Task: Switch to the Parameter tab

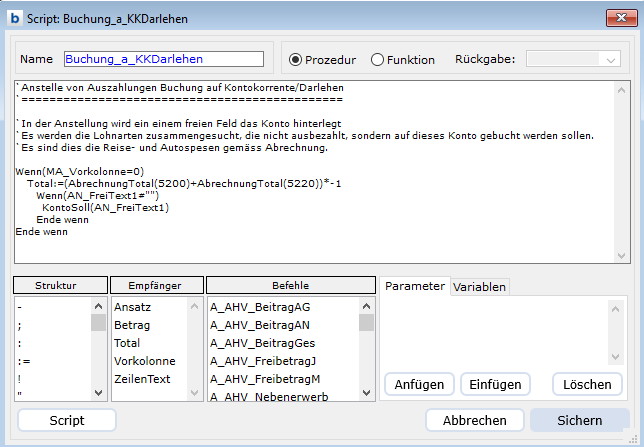Action: [x=414, y=286]
